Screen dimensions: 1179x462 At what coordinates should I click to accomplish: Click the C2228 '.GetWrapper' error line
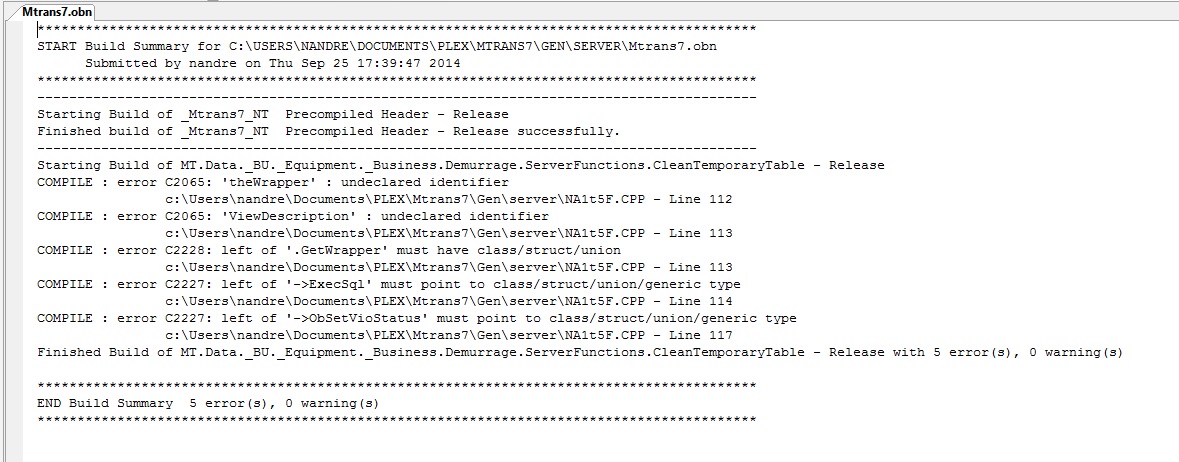pos(329,250)
